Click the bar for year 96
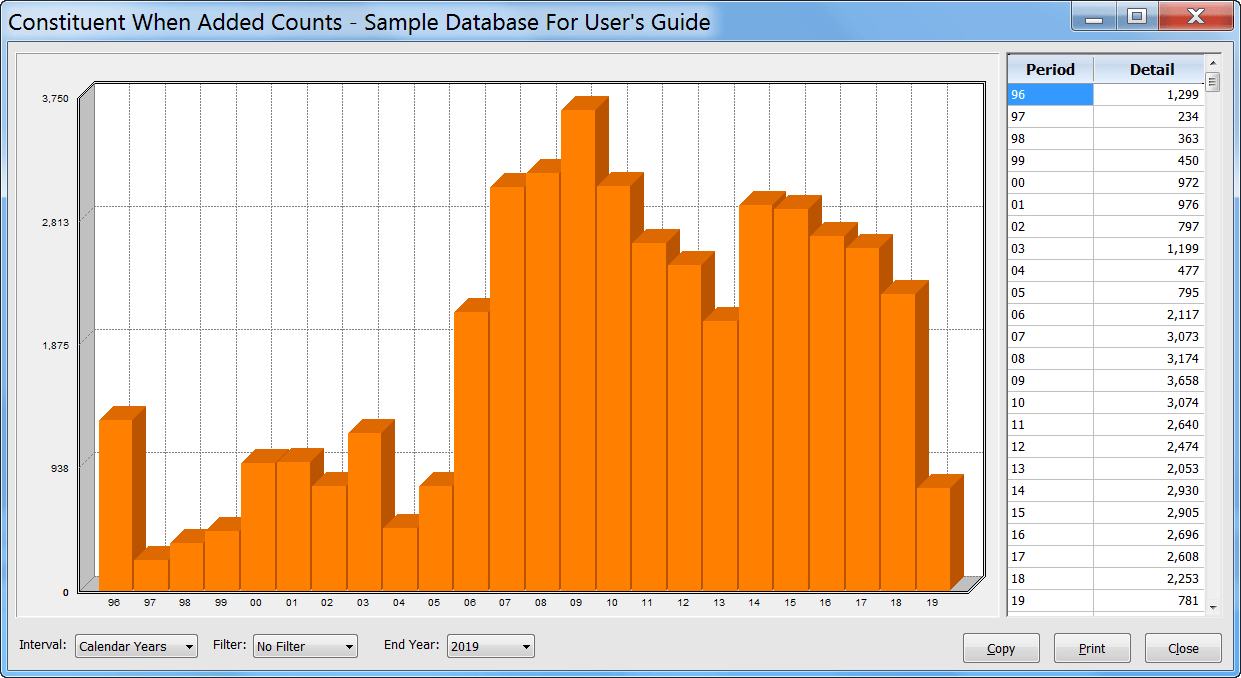 [114, 500]
